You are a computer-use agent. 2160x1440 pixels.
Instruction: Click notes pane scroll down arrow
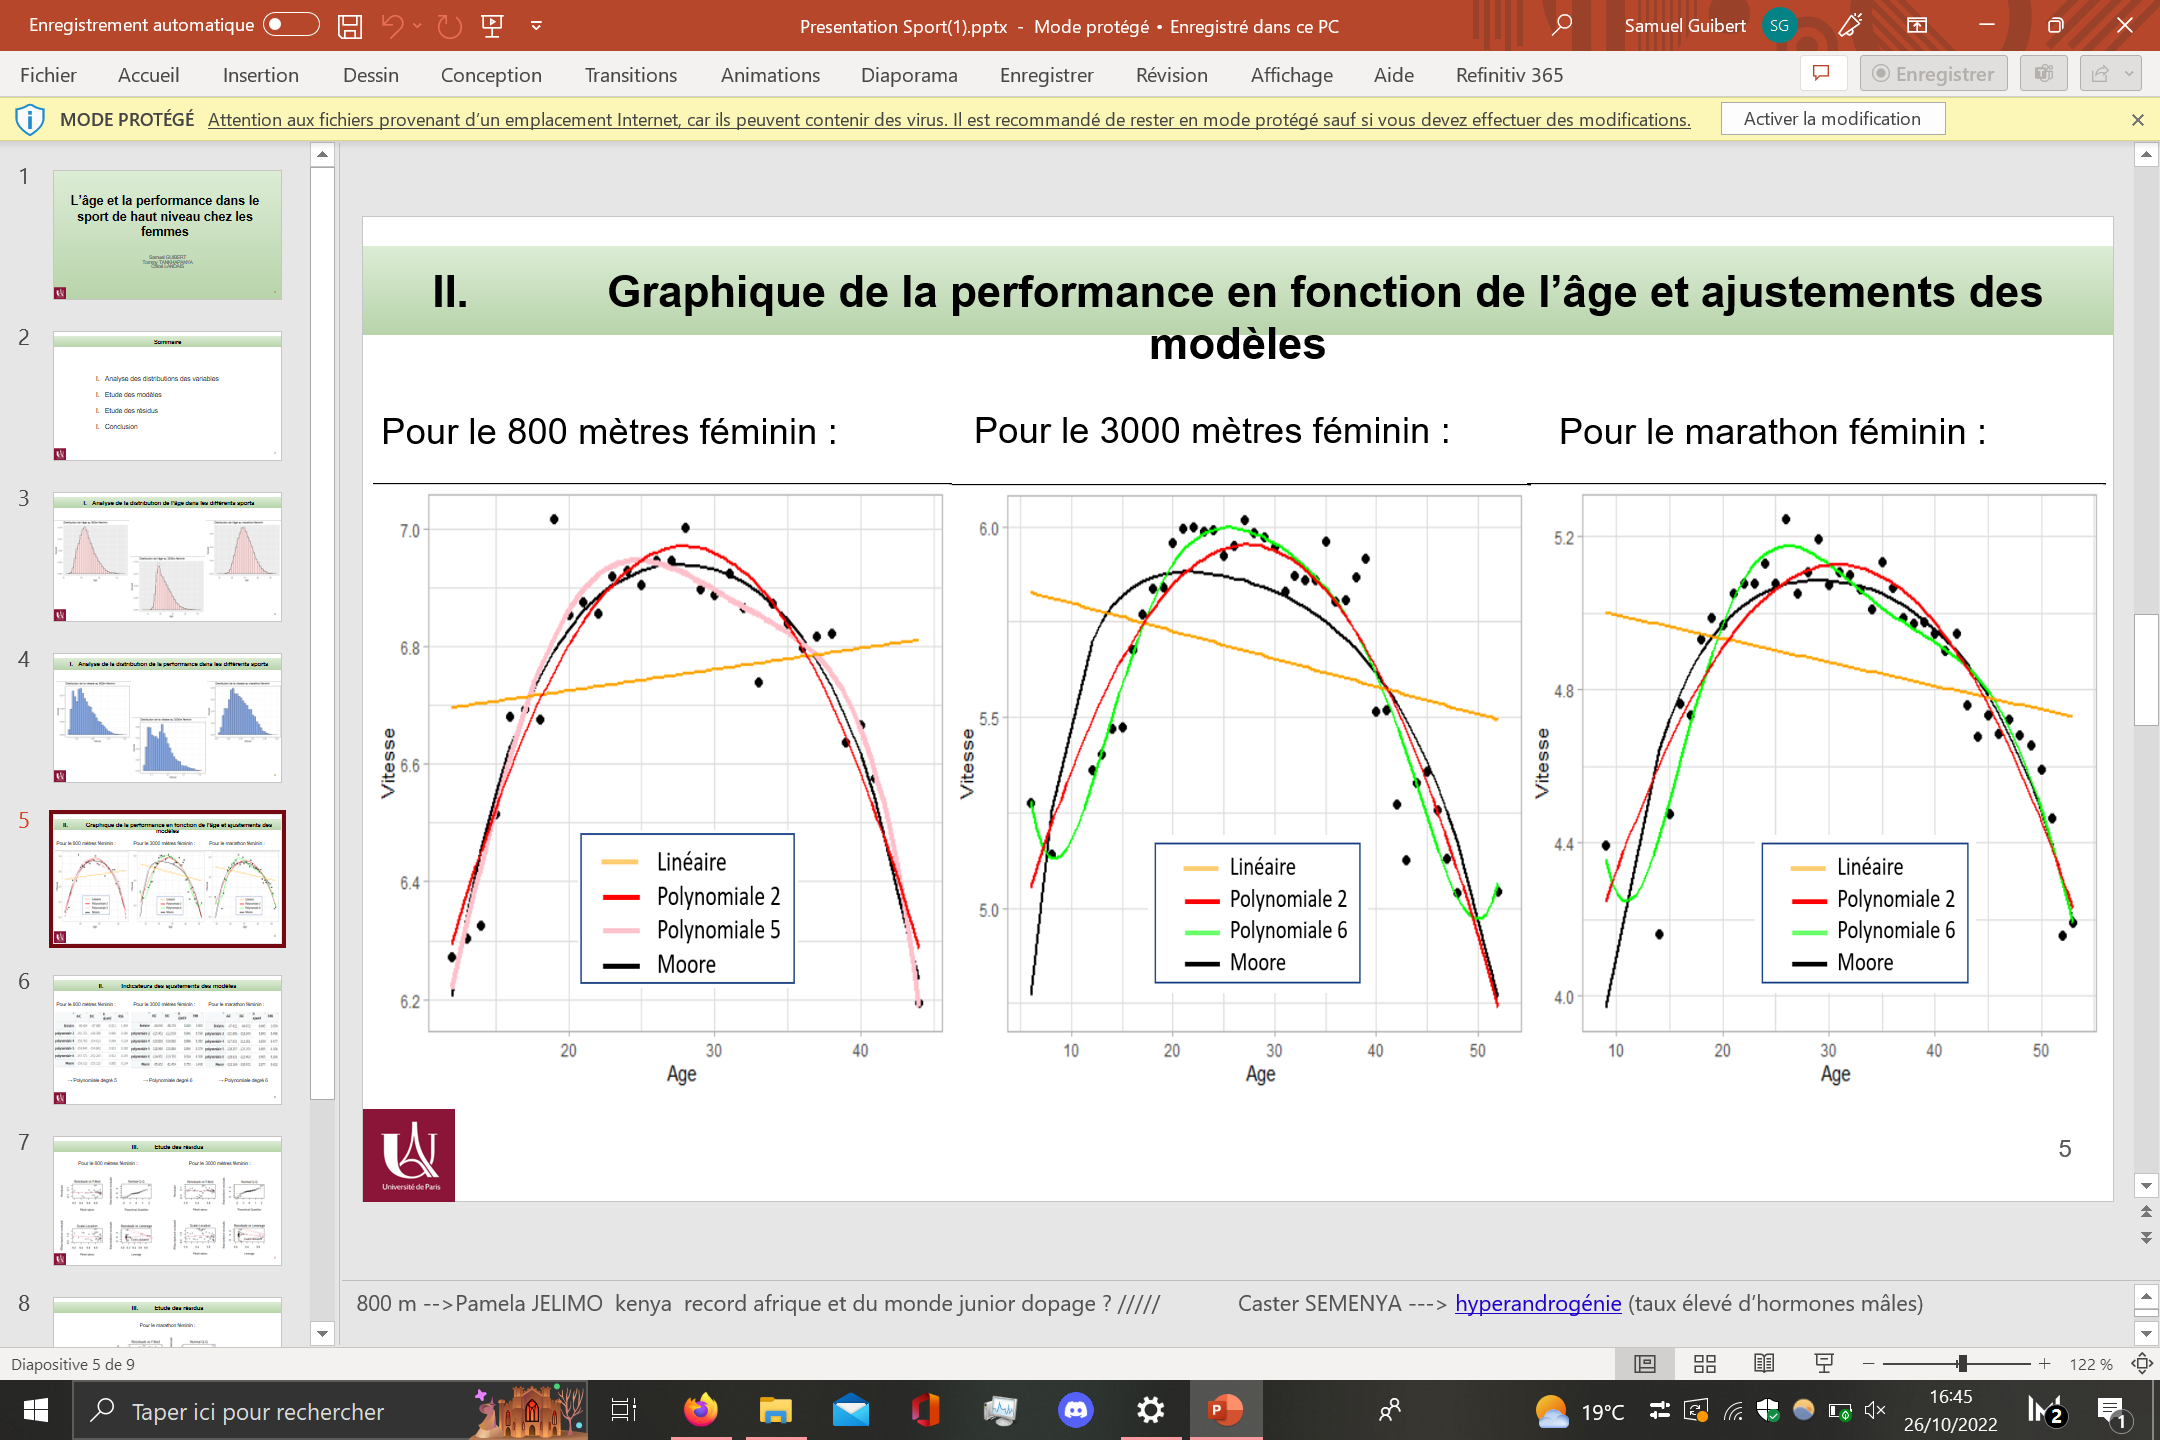click(2146, 1333)
